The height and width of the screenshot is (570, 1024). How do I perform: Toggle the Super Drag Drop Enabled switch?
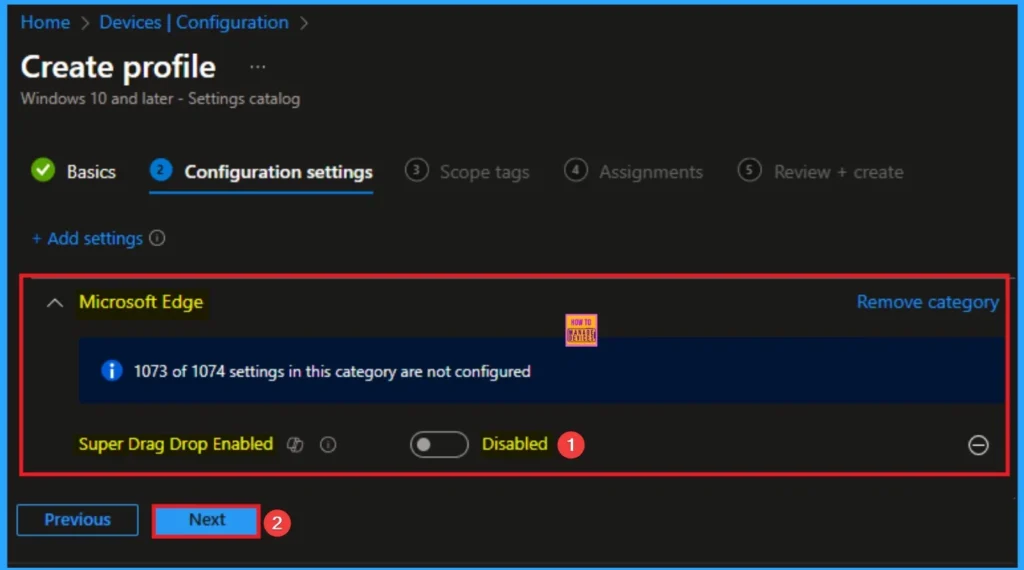[439, 445]
